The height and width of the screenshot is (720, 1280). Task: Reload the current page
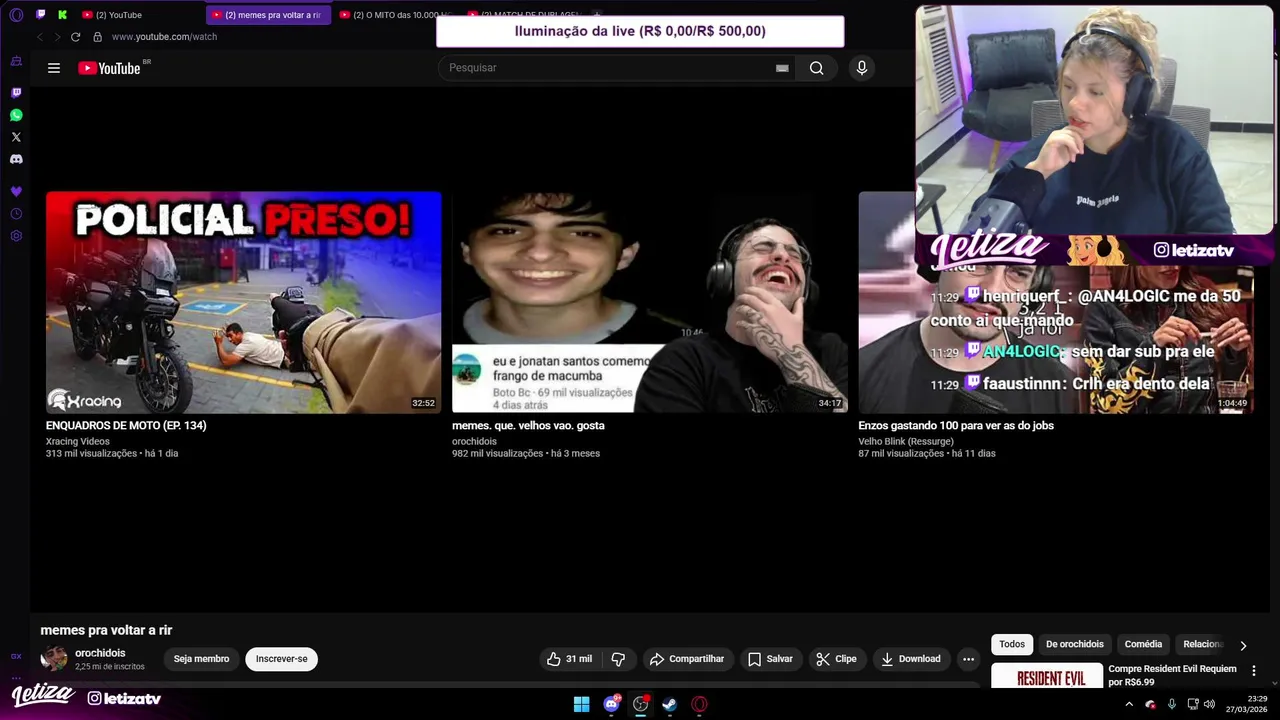click(x=75, y=37)
